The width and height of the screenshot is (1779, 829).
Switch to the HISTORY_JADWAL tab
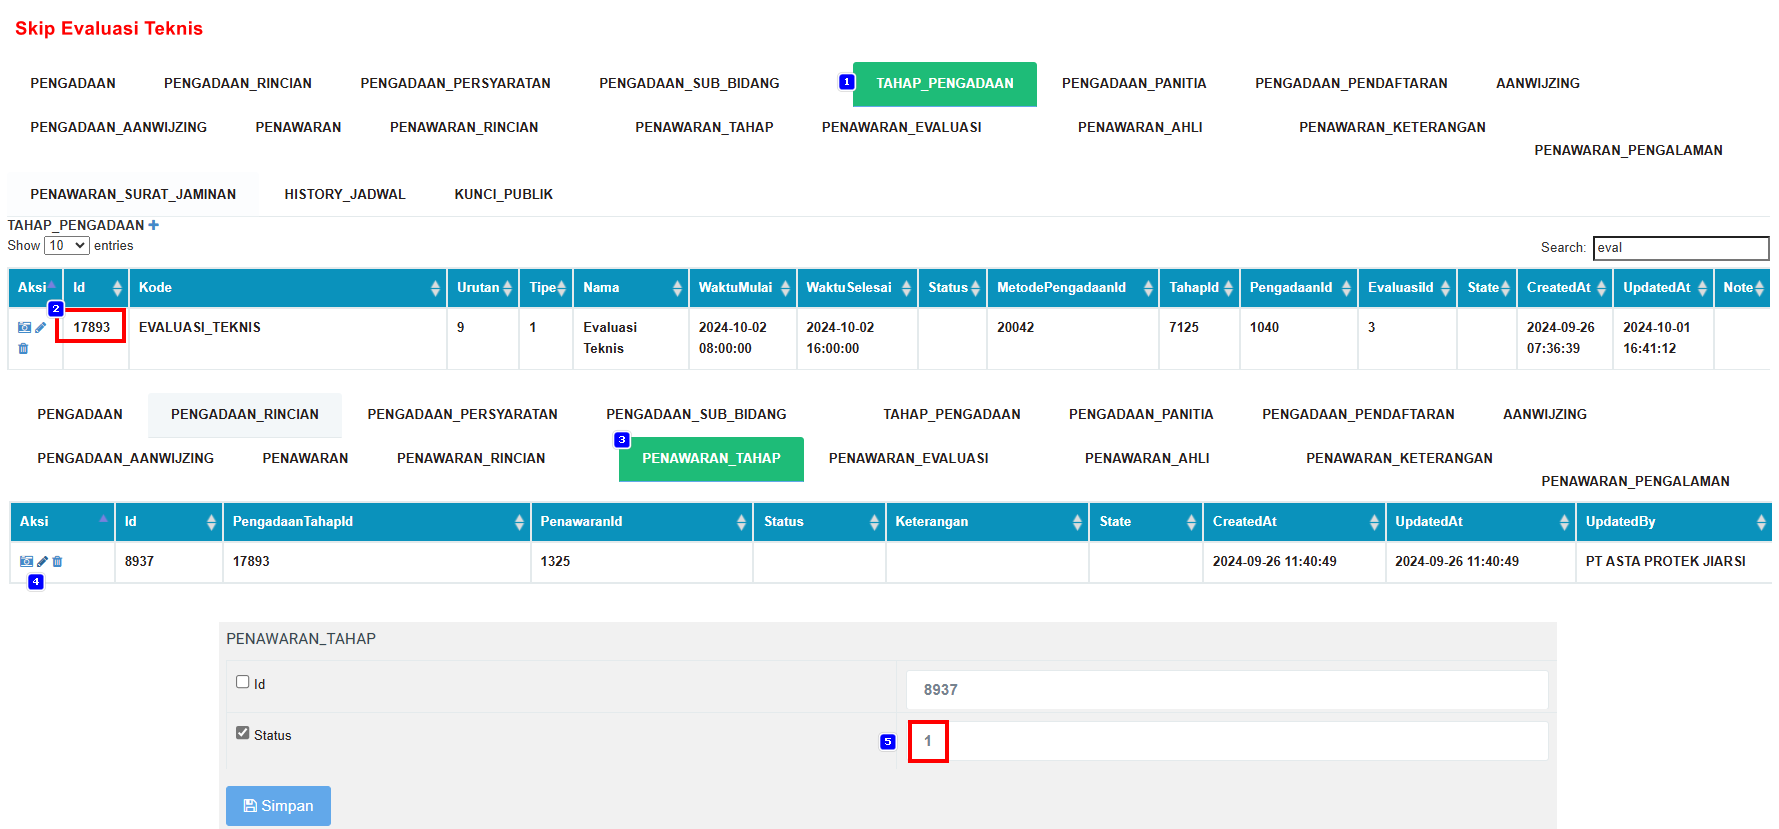[345, 194]
